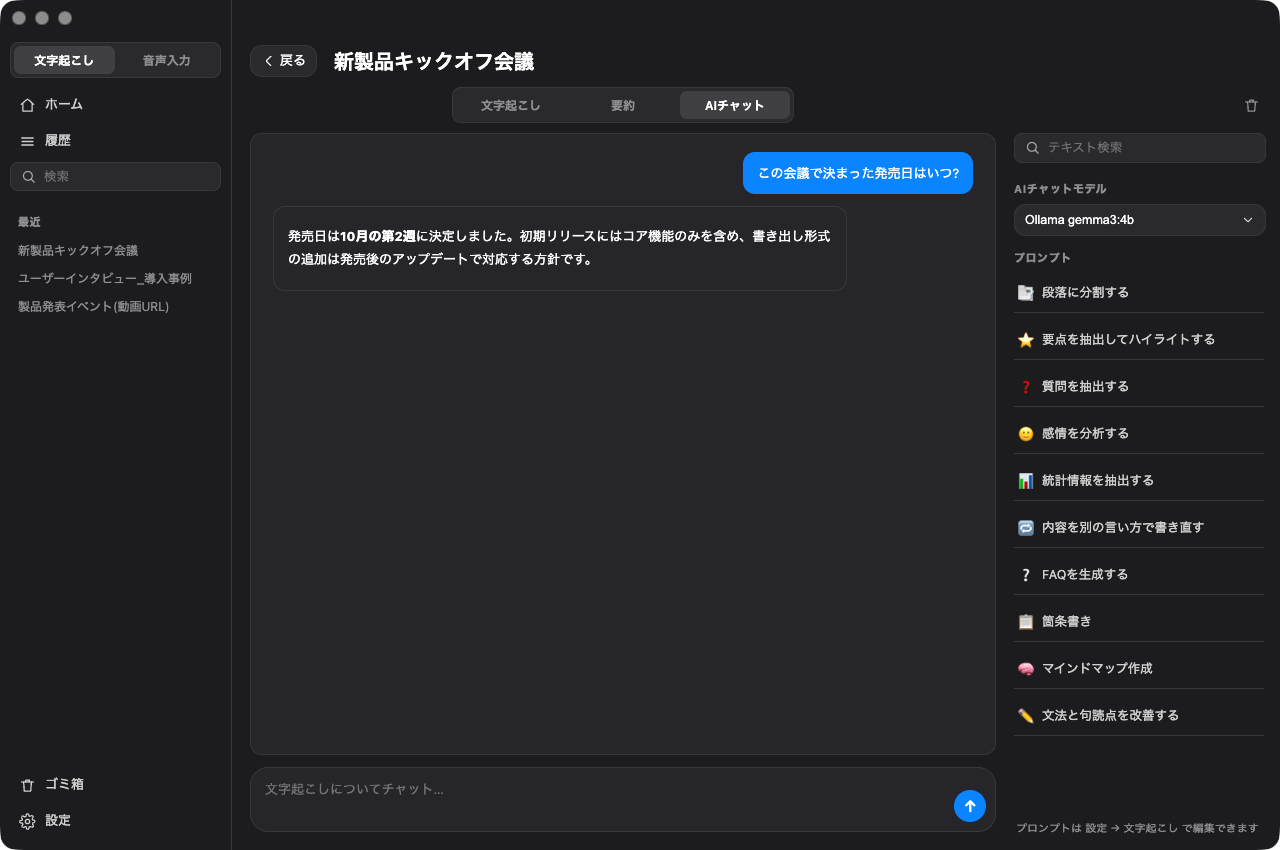Image resolution: width=1280 pixels, height=850 pixels.
Task: Click the red question mark icon
Action: click(x=1025, y=387)
